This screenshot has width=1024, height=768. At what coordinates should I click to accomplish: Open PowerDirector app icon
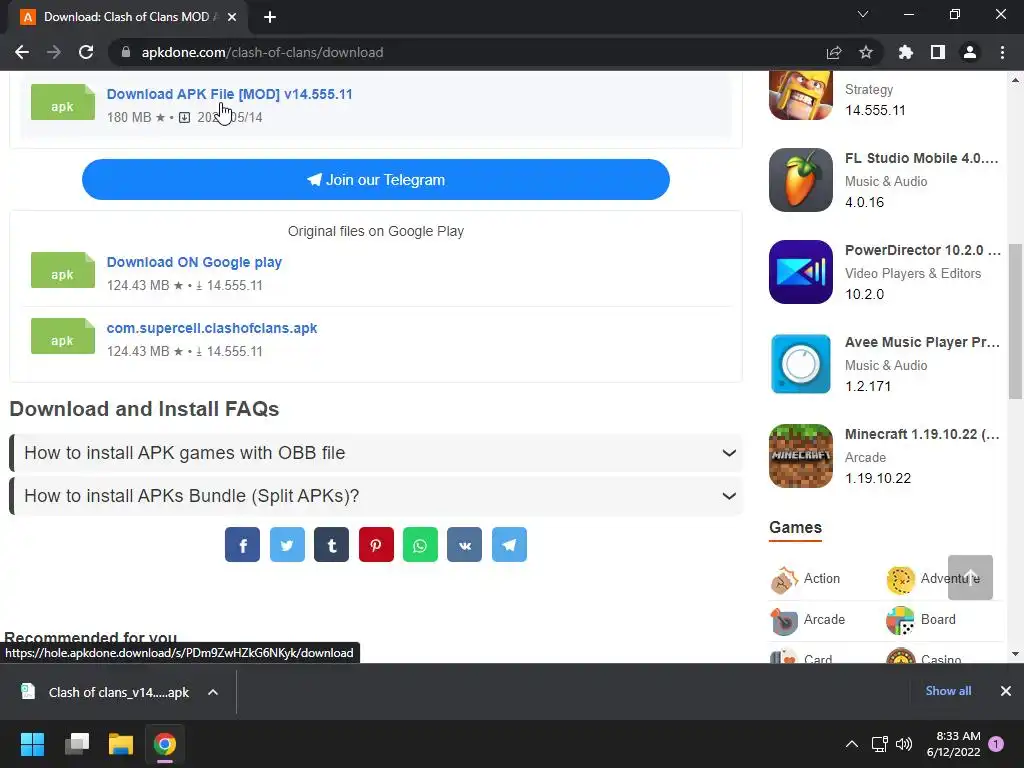pyautogui.click(x=801, y=272)
